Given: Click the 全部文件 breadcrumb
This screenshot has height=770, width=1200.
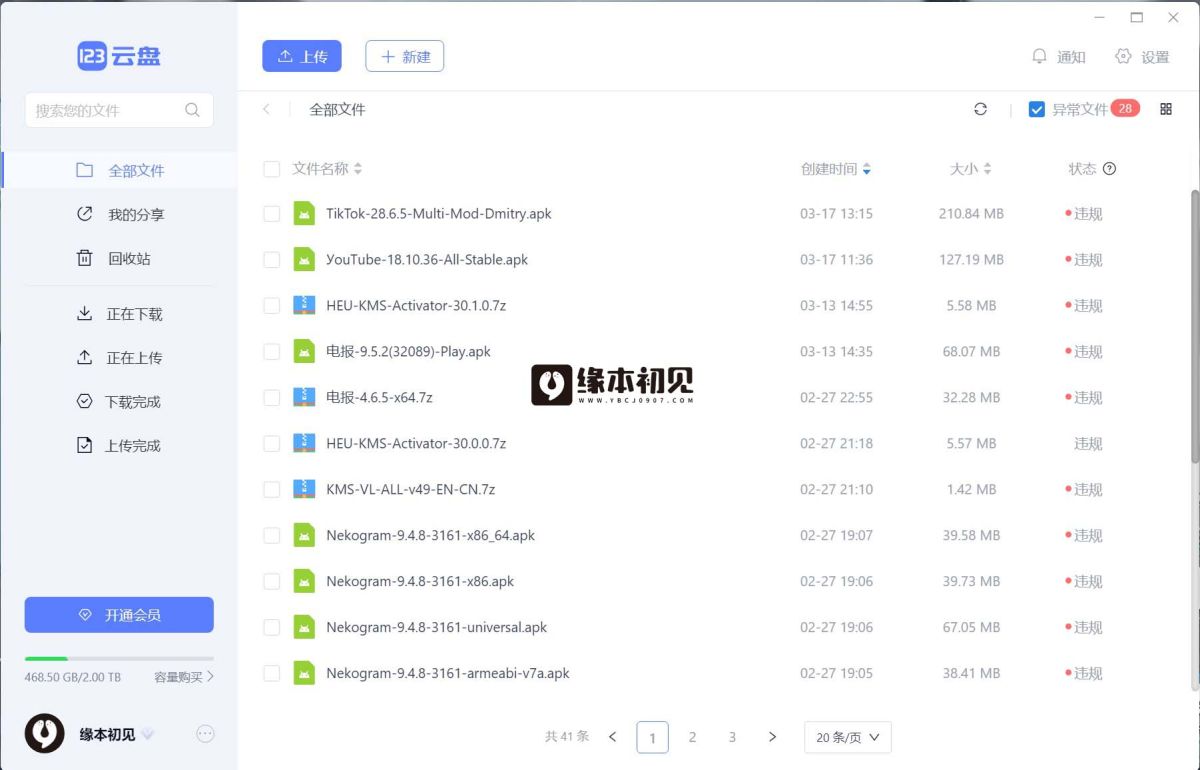Looking at the screenshot, I should click(x=338, y=109).
